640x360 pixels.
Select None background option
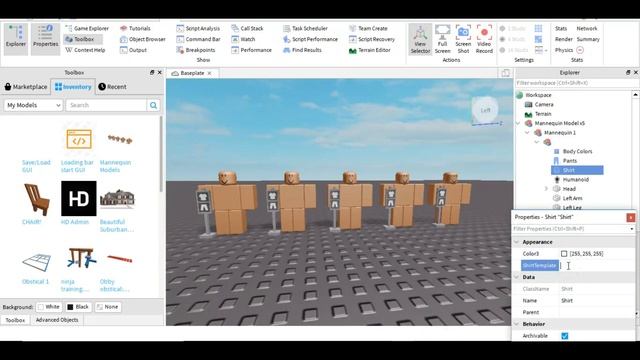107,307
